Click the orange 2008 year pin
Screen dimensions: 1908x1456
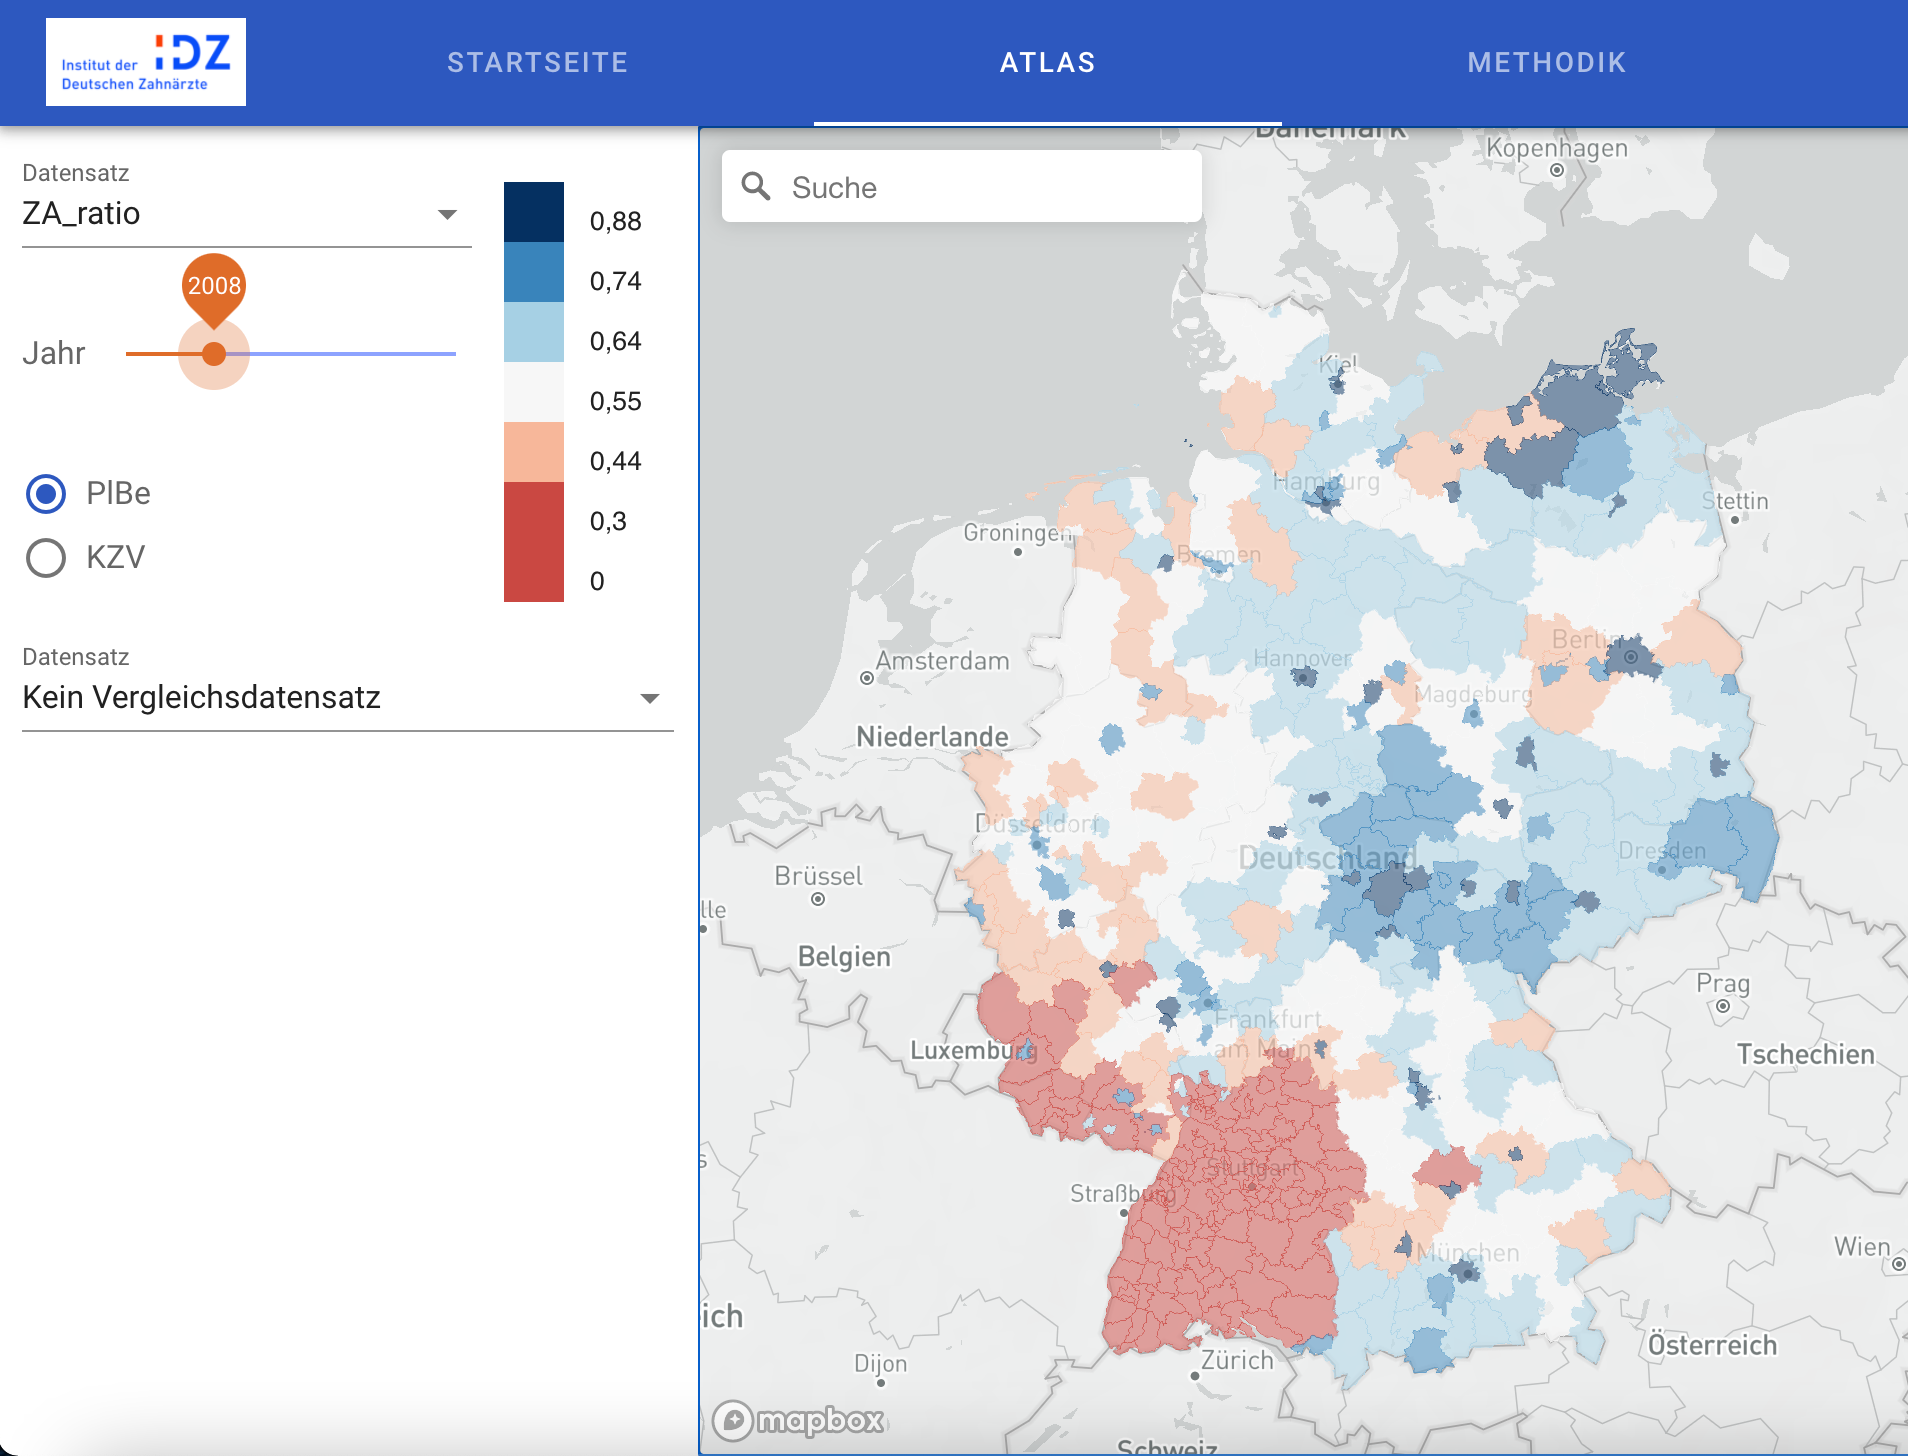214,286
